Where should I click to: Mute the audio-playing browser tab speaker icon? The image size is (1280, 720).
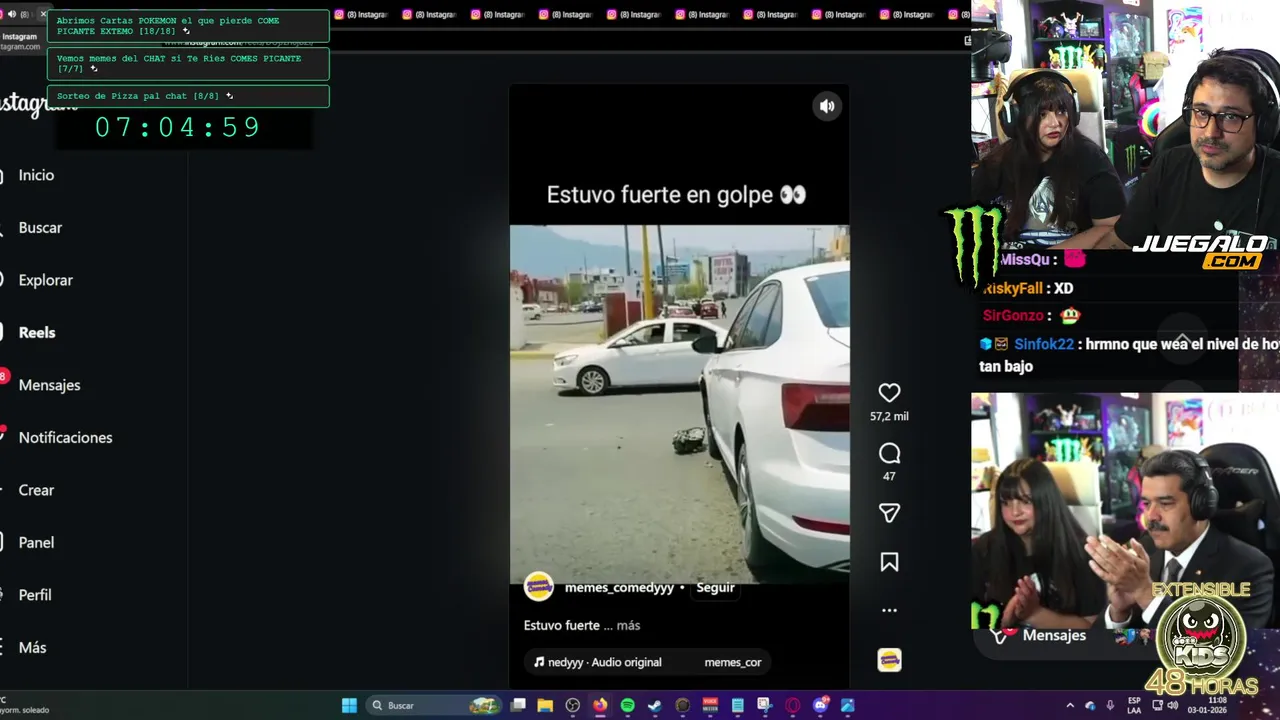coord(11,14)
